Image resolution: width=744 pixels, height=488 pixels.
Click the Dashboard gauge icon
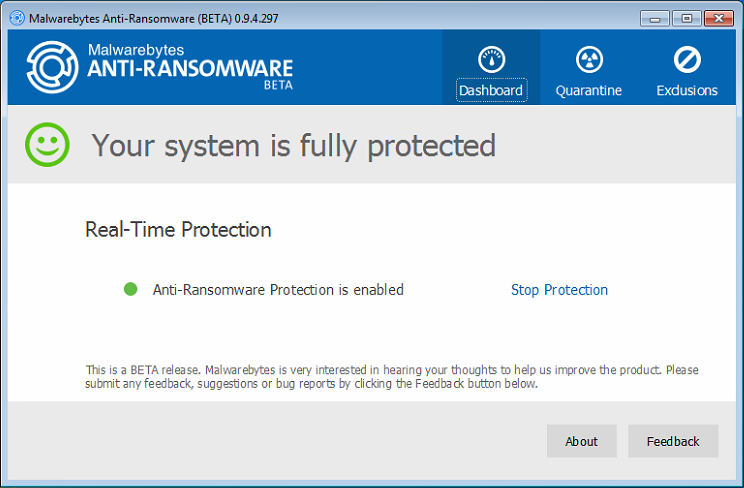click(491, 59)
